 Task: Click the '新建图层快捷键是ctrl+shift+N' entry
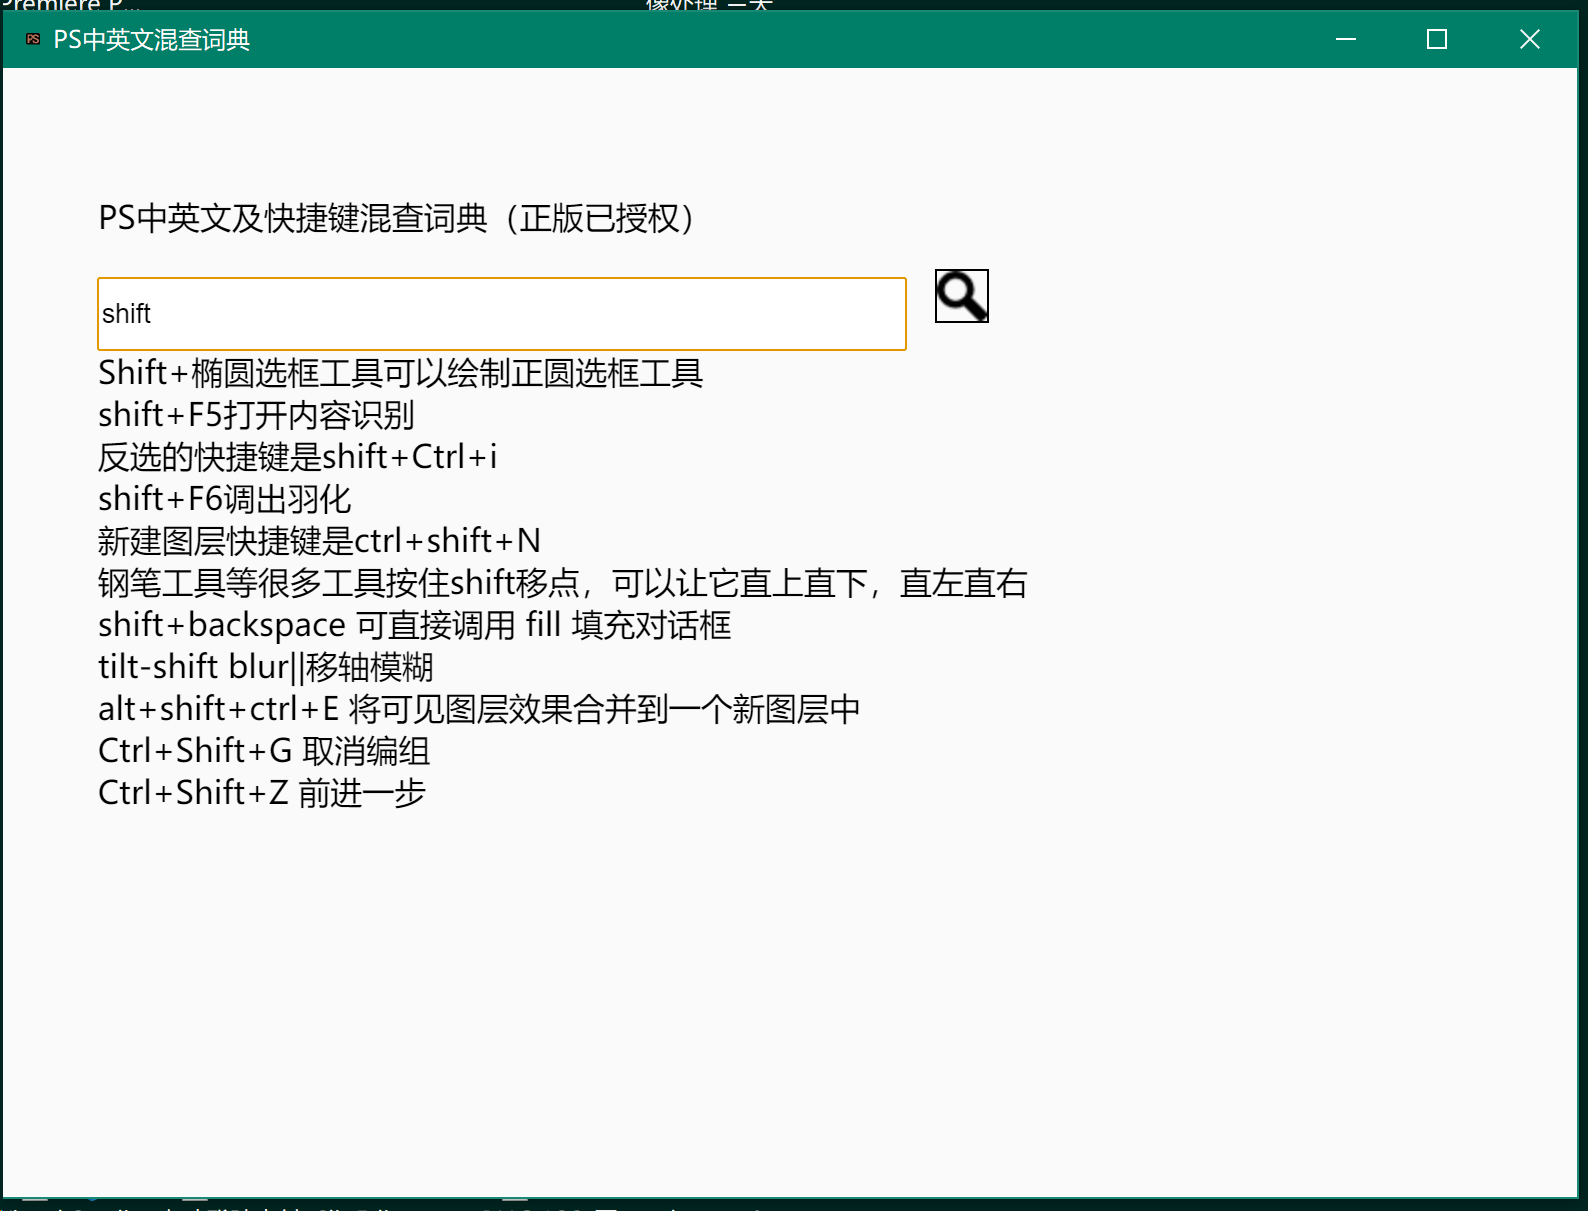319,541
